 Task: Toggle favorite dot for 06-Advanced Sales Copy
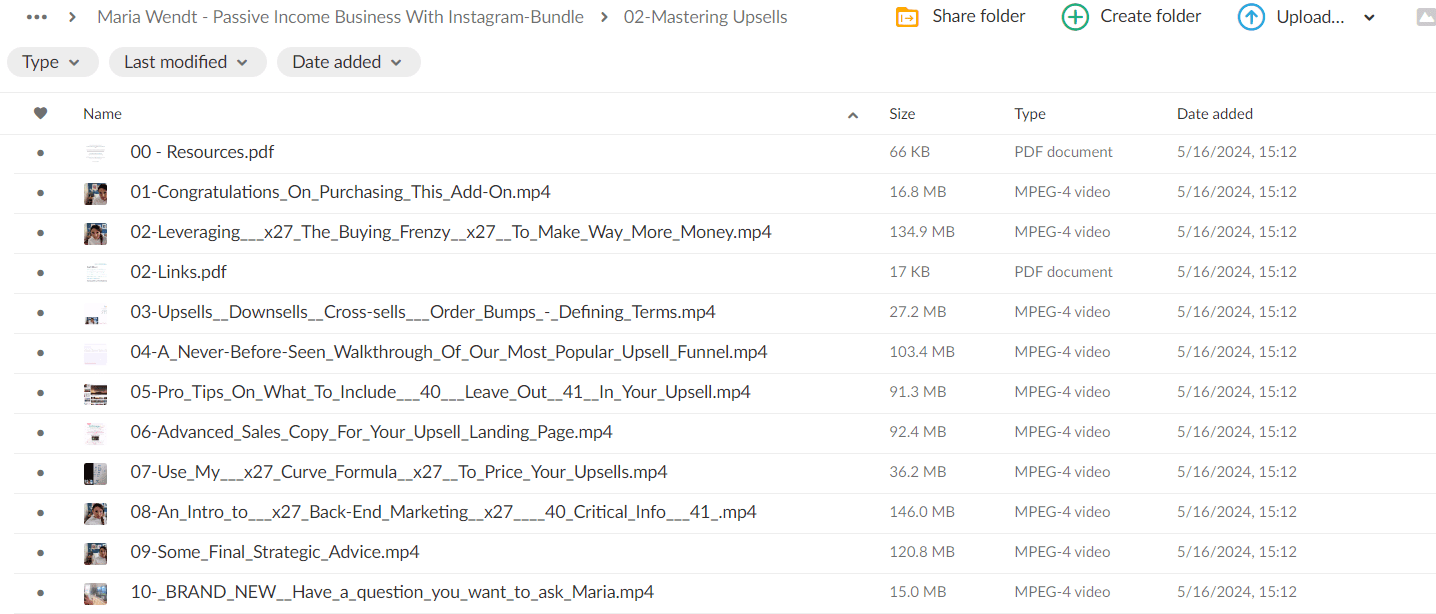[x=40, y=433]
